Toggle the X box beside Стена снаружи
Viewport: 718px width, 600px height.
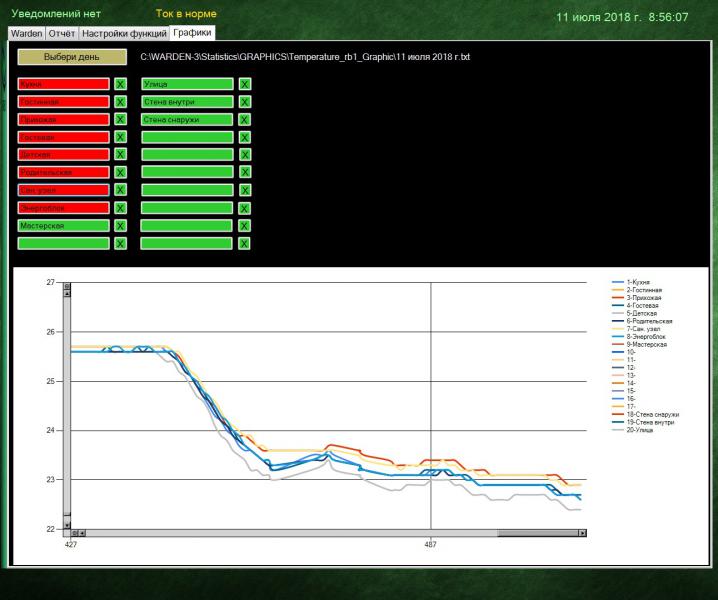point(245,120)
